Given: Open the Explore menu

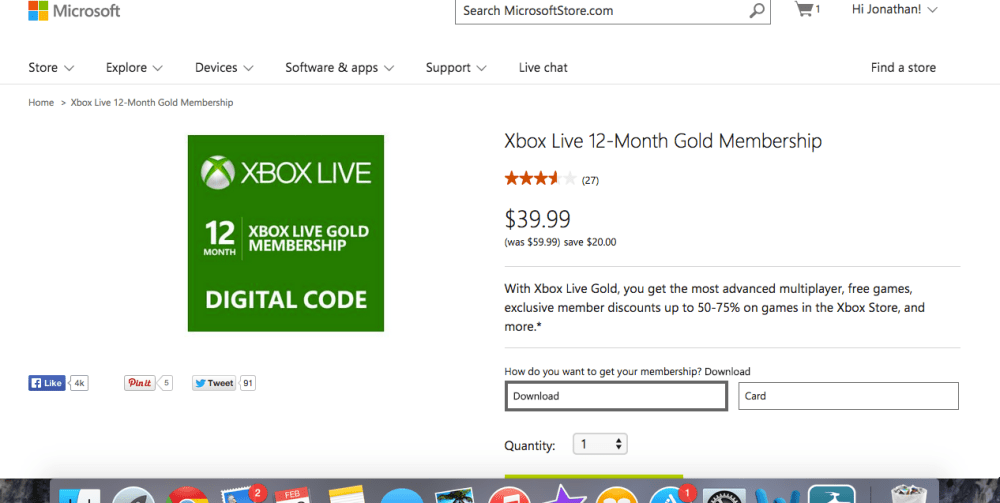Looking at the screenshot, I should tap(134, 68).
